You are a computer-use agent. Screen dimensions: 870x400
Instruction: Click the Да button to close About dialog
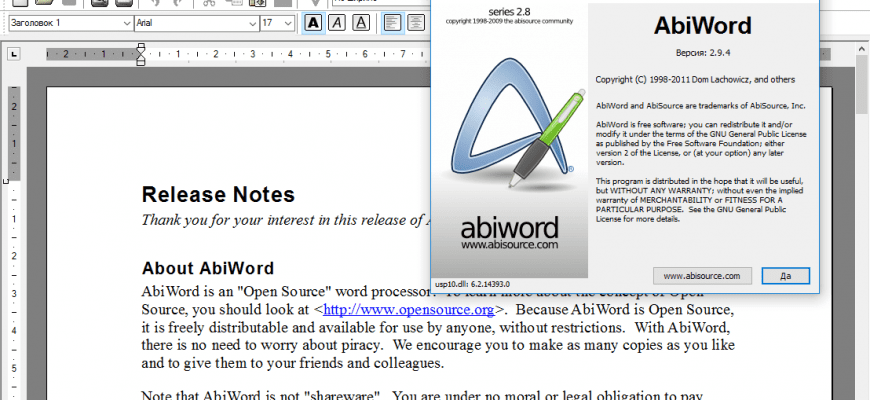coord(785,276)
